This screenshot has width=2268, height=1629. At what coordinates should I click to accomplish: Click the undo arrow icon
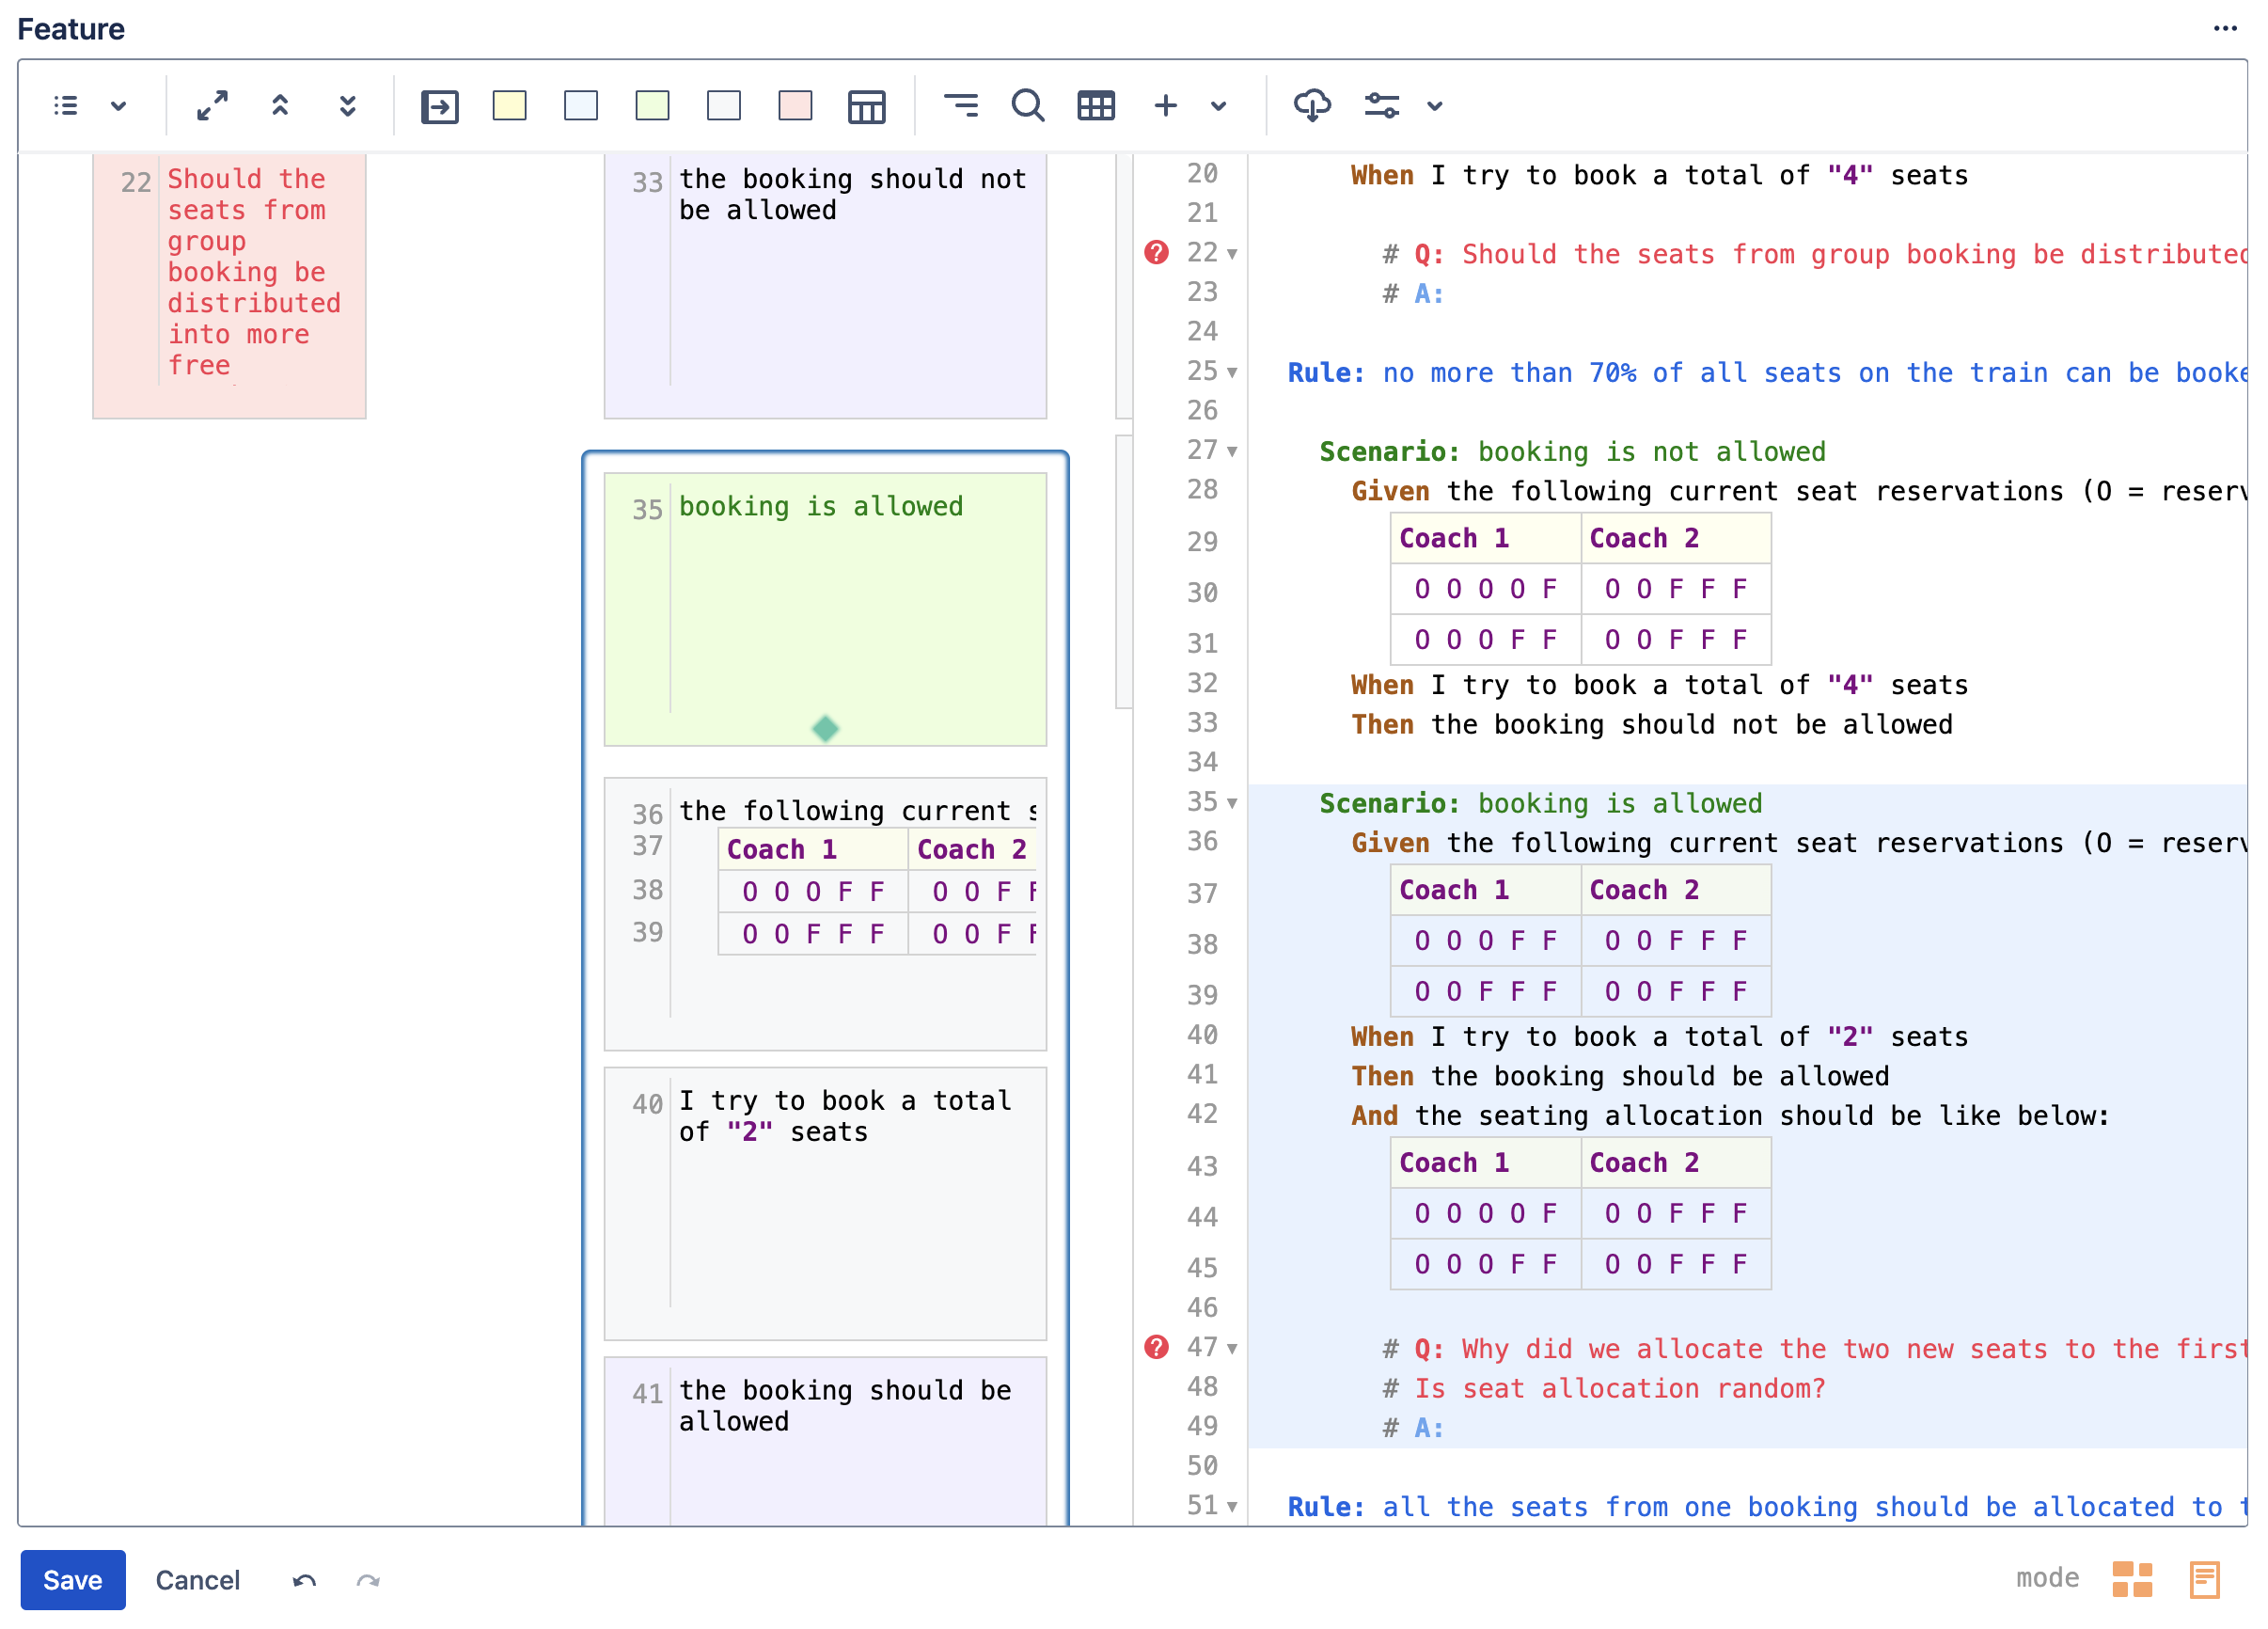(x=304, y=1580)
